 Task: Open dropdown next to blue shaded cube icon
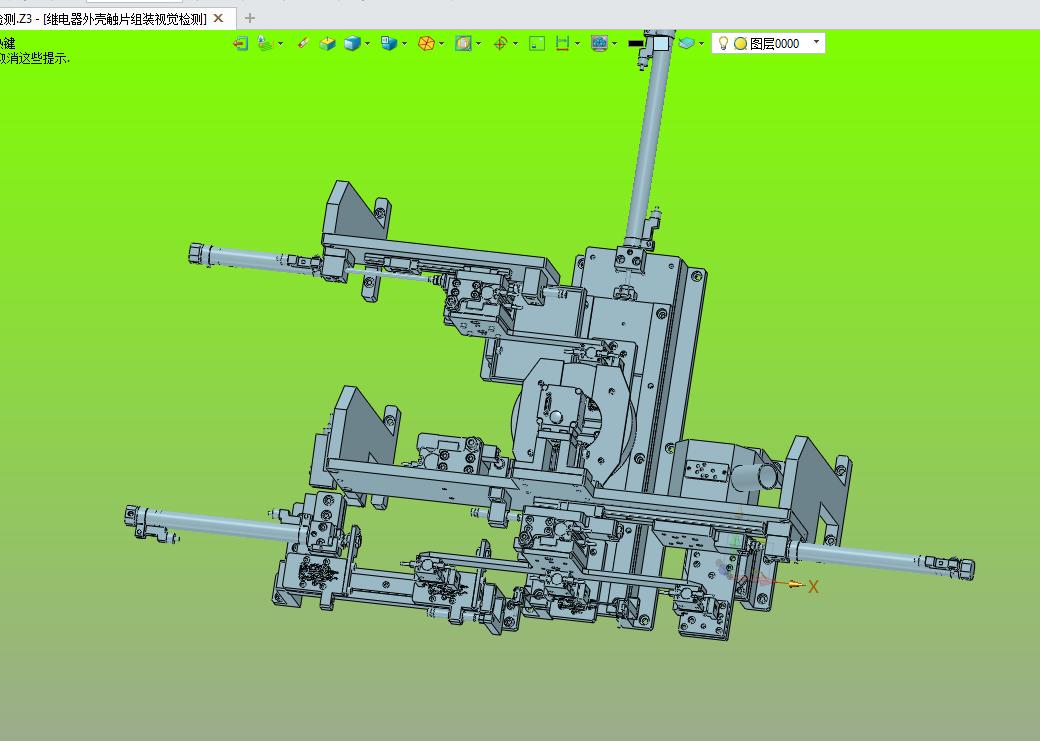pyautogui.click(x=367, y=44)
